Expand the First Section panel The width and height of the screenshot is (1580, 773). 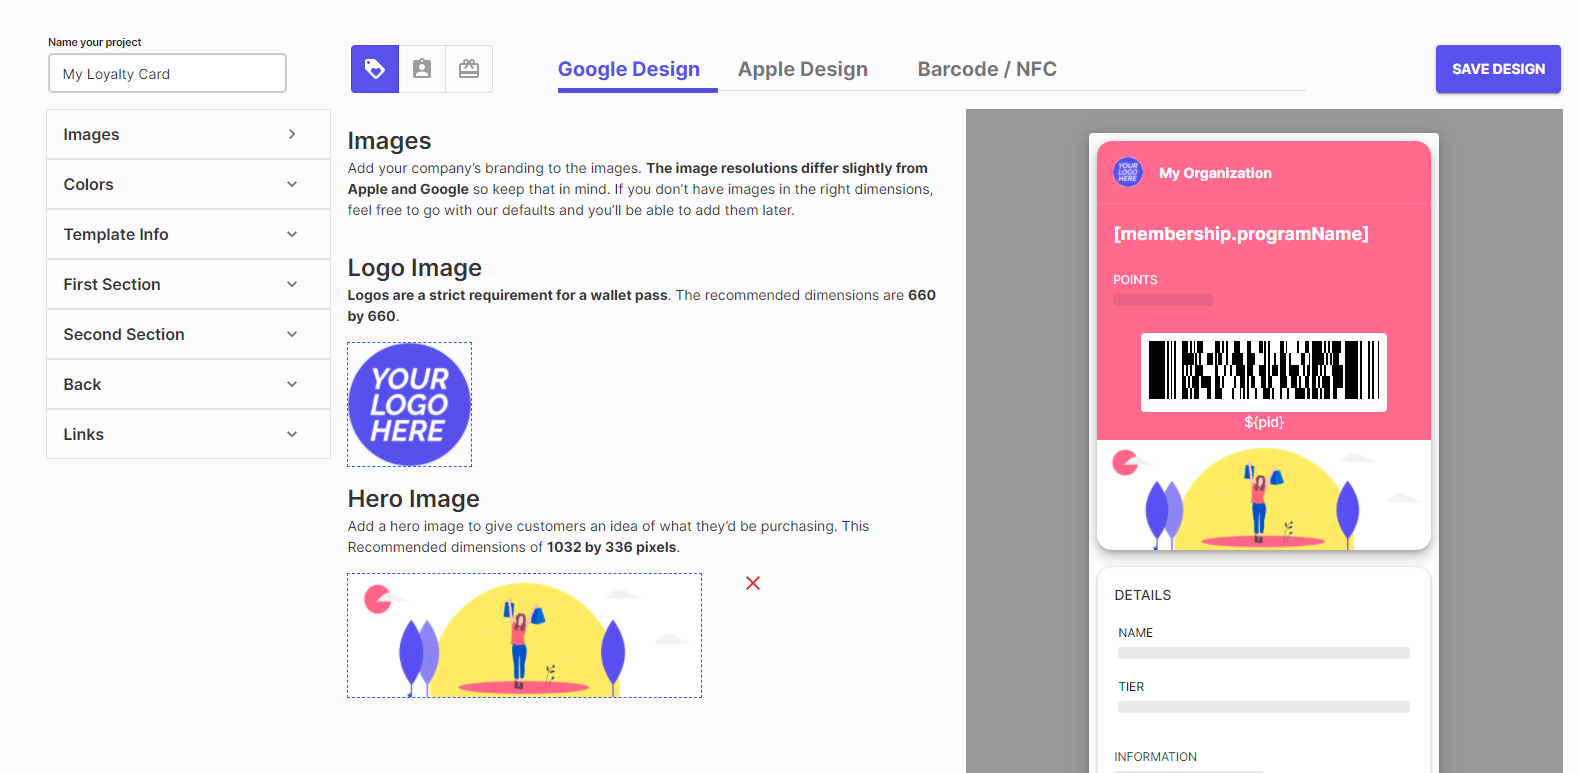[x=188, y=284]
